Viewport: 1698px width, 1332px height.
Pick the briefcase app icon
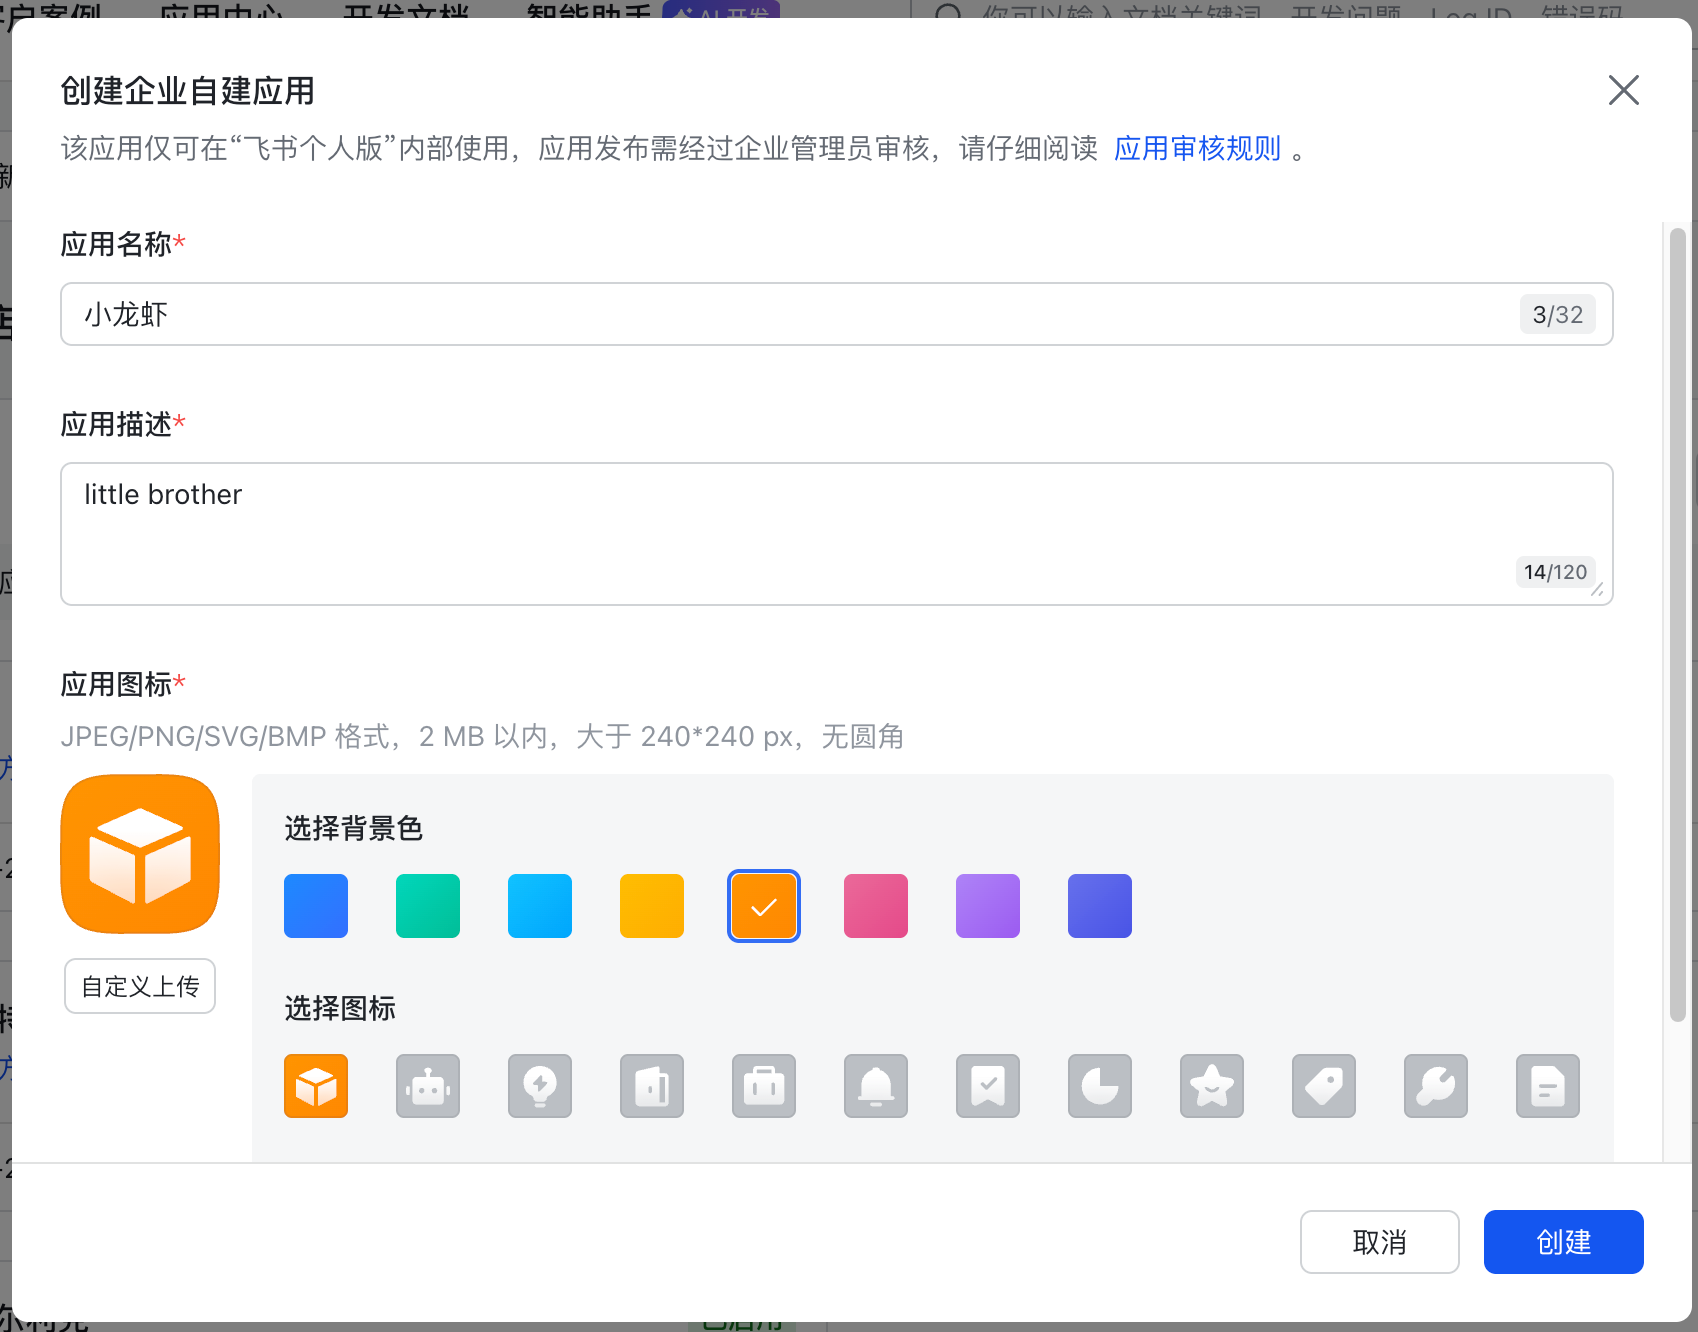764,1086
